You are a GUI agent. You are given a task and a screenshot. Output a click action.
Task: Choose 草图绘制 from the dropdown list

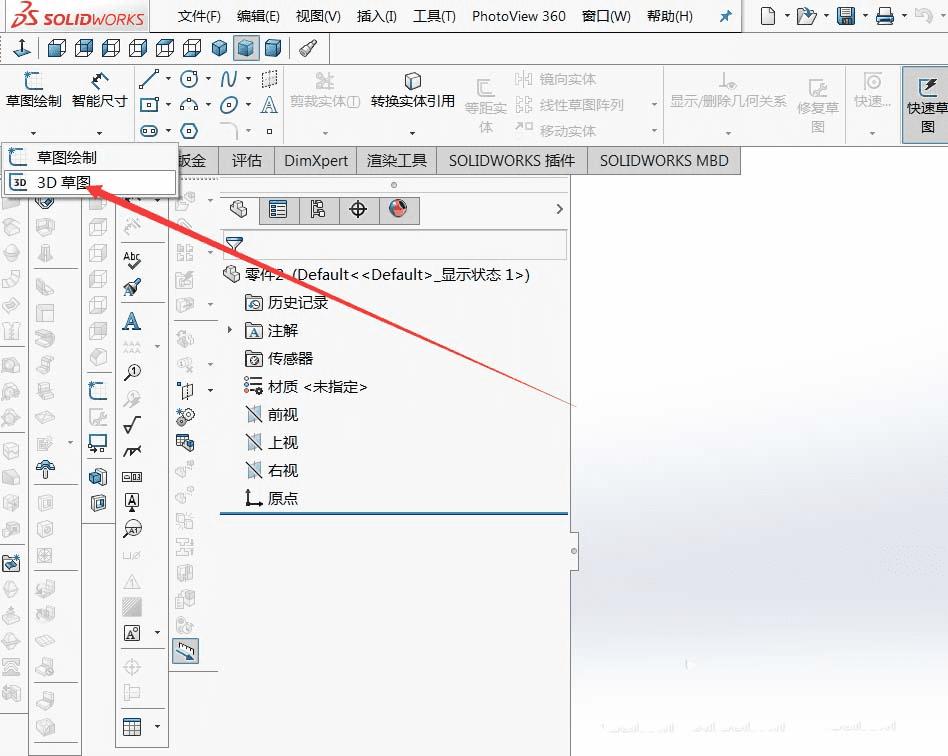coord(91,157)
